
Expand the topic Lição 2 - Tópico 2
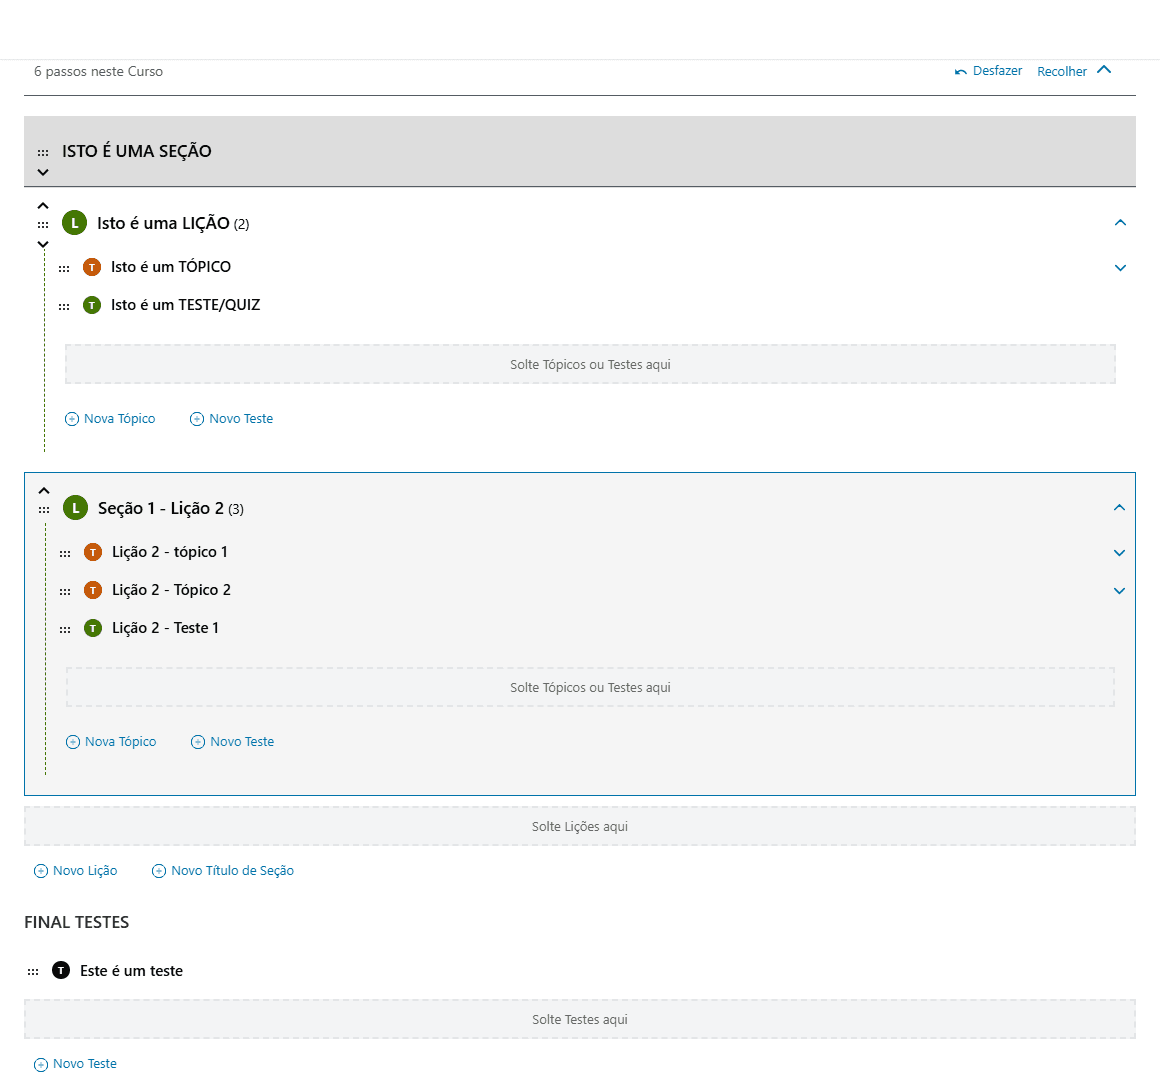(x=1119, y=590)
